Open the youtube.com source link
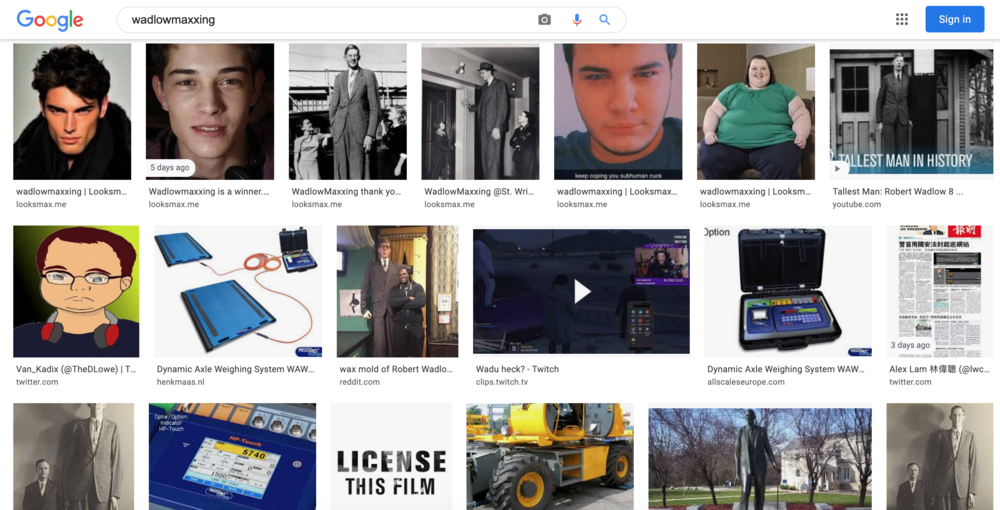This screenshot has width=1000, height=510. click(857, 205)
